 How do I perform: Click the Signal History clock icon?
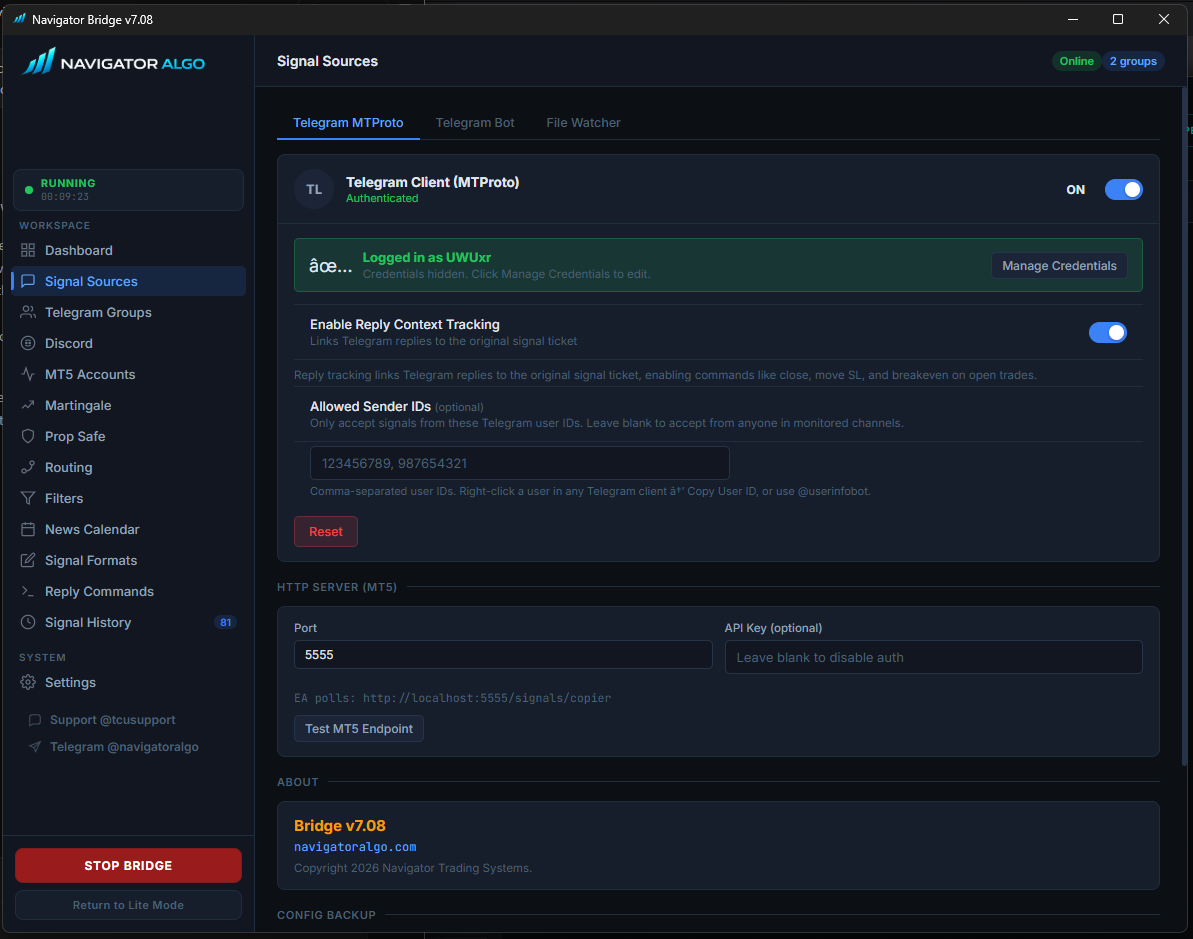coord(28,622)
